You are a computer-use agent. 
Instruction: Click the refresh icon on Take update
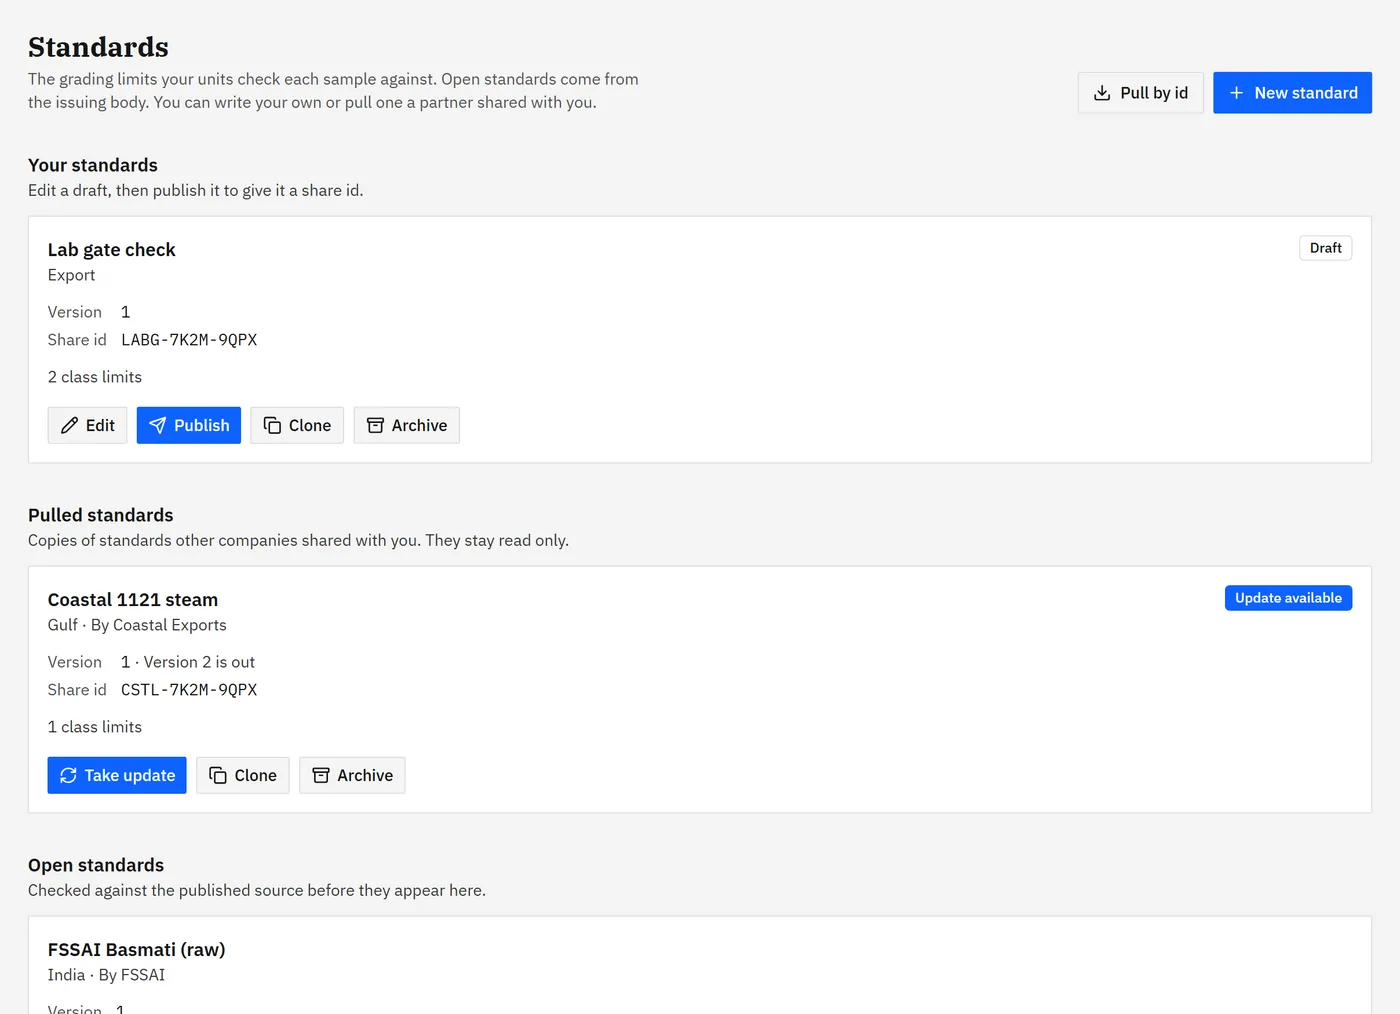pos(68,775)
